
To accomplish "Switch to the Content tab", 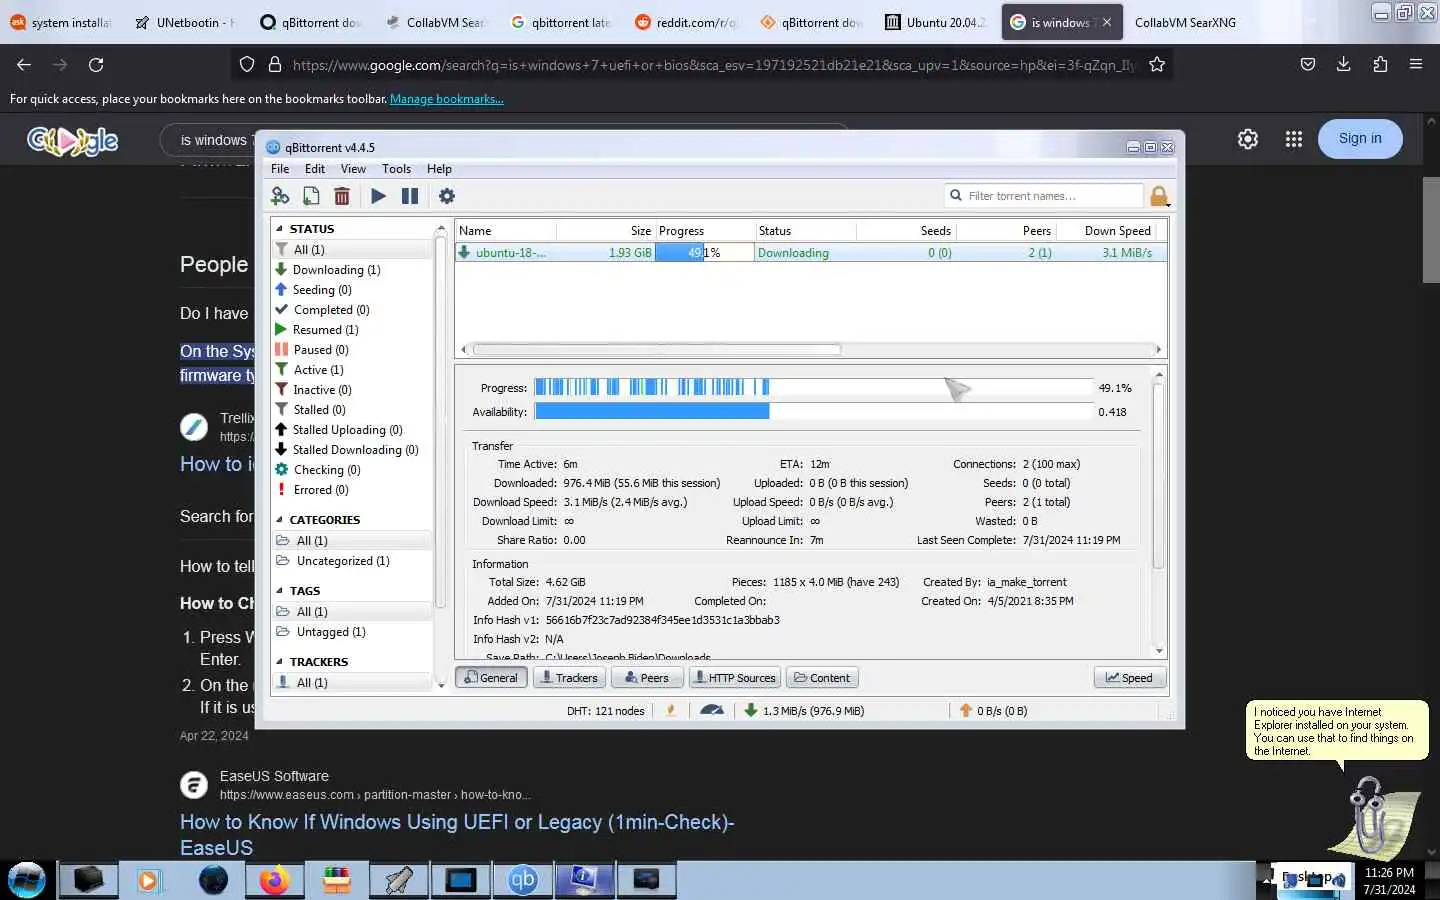I will pos(822,678).
